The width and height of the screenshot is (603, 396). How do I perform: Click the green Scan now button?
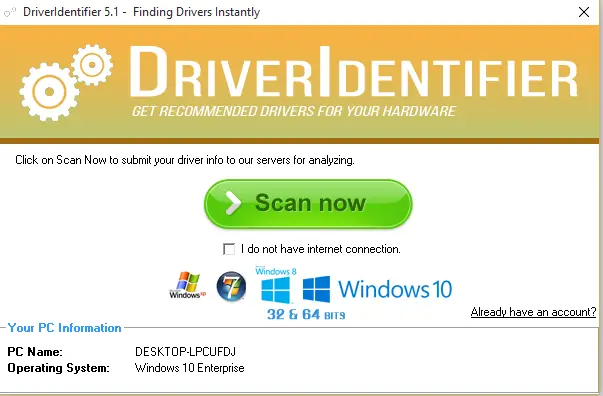tap(308, 203)
